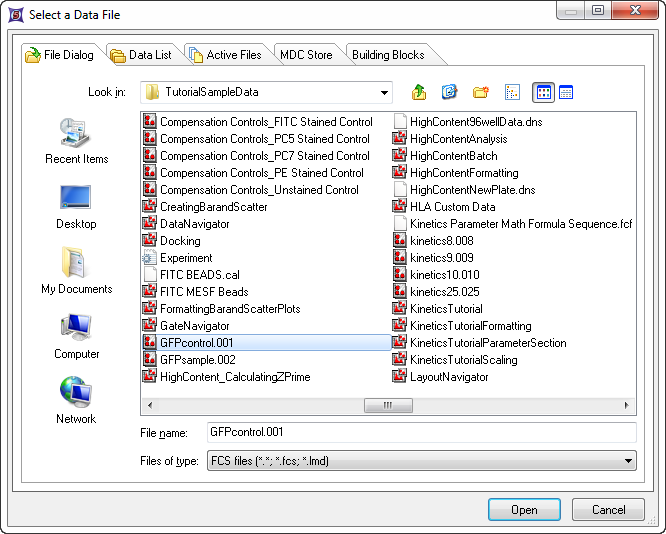Image resolution: width=666 pixels, height=534 pixels.
Task: Open My Documents in the sidebar
Action: click(x=77, y=271)
